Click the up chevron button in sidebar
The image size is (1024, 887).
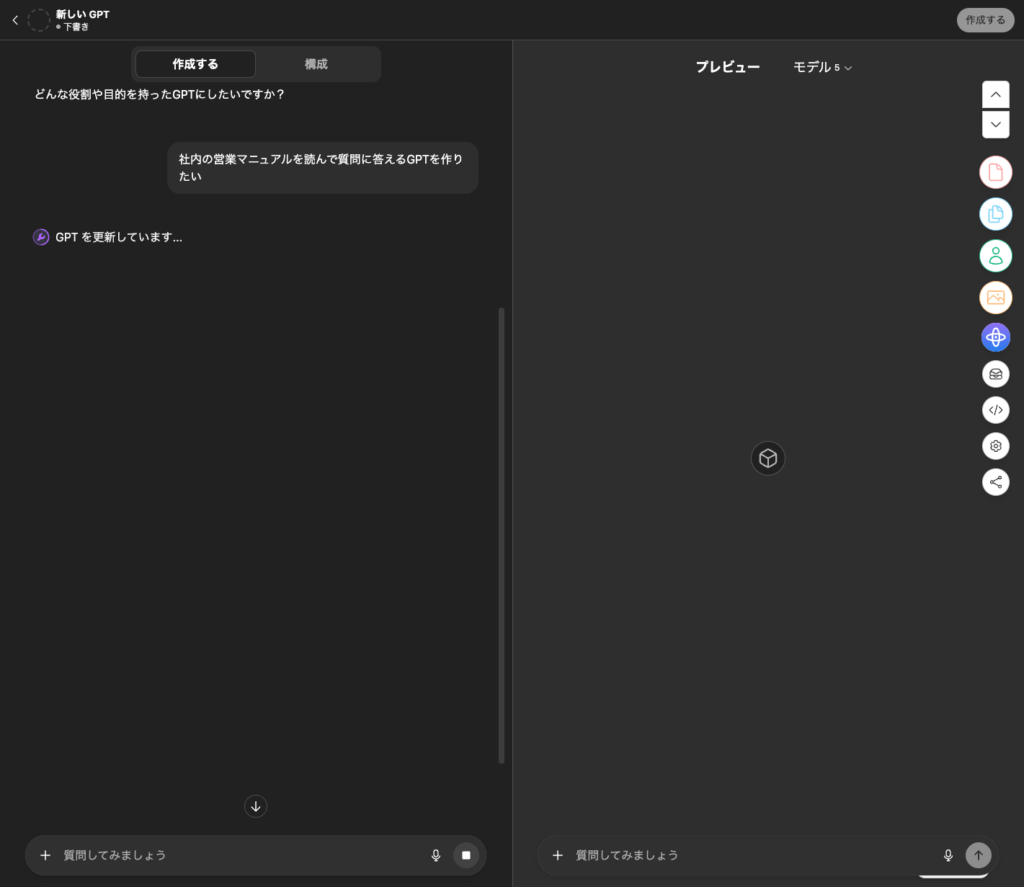[995, 94]
